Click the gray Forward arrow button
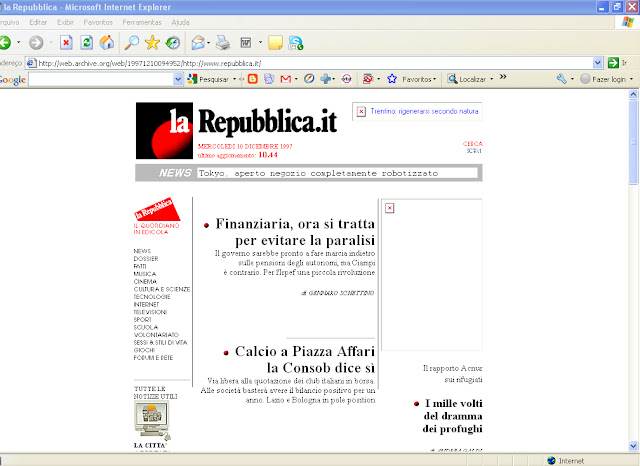 click(36, 42)
